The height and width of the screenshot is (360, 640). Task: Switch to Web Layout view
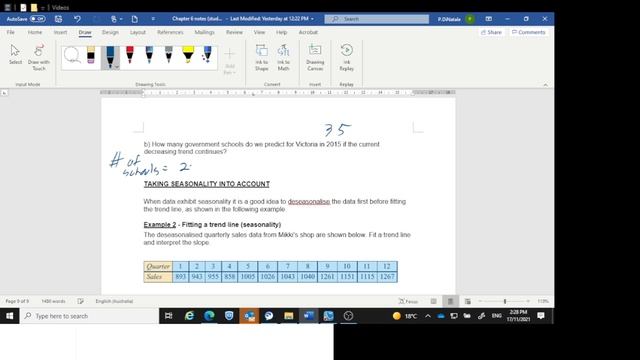pos(467,301)
